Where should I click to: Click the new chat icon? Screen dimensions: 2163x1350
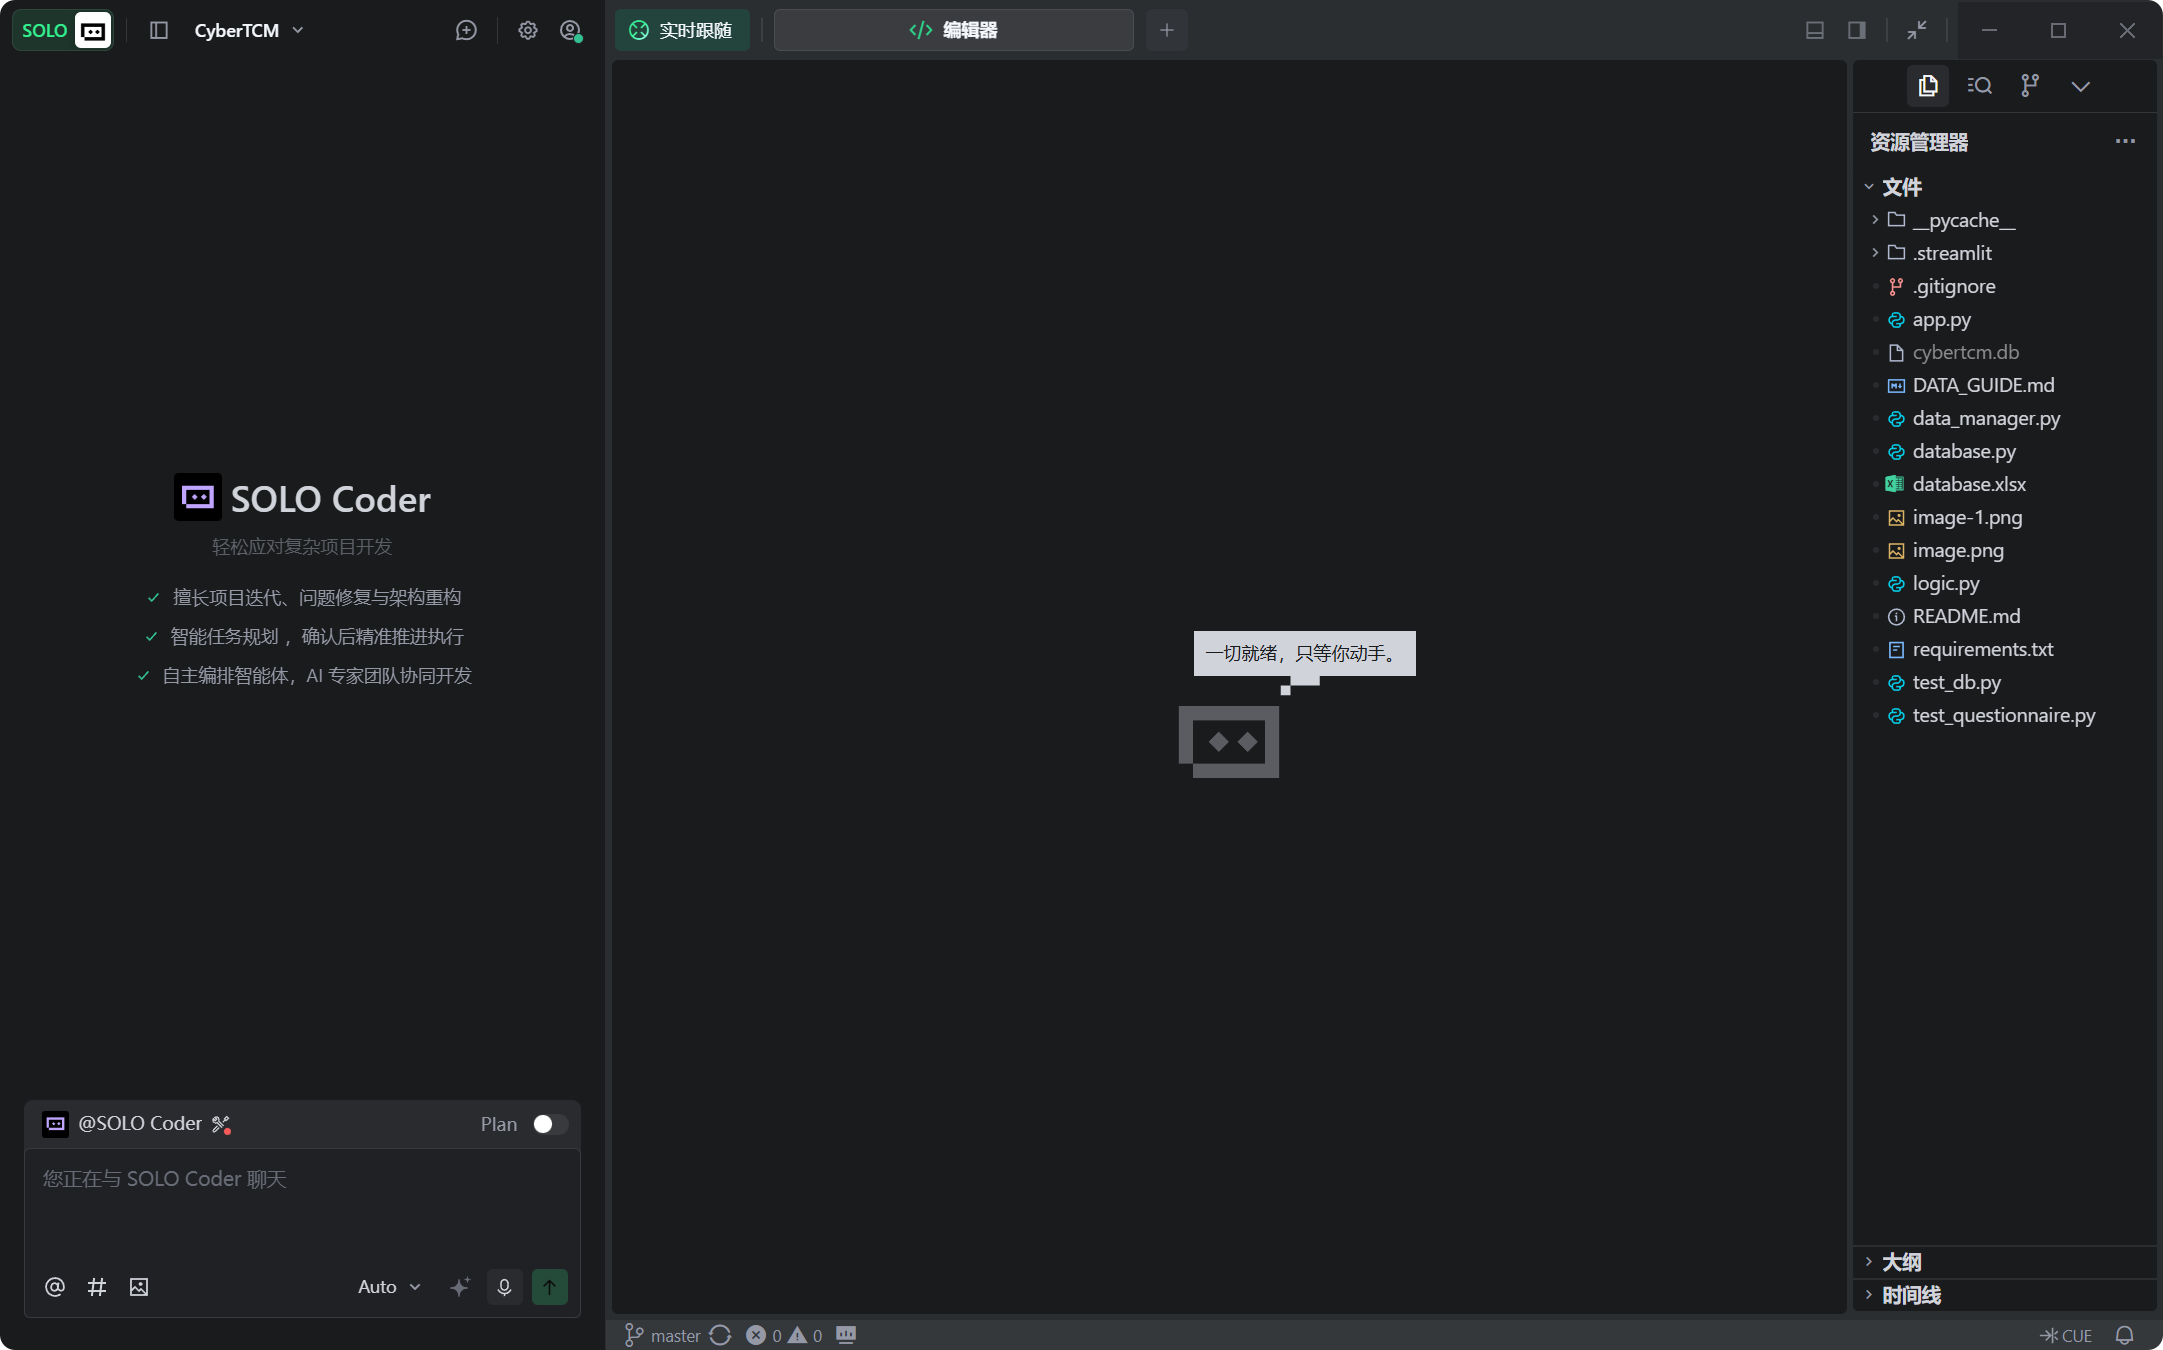(466, 30)
